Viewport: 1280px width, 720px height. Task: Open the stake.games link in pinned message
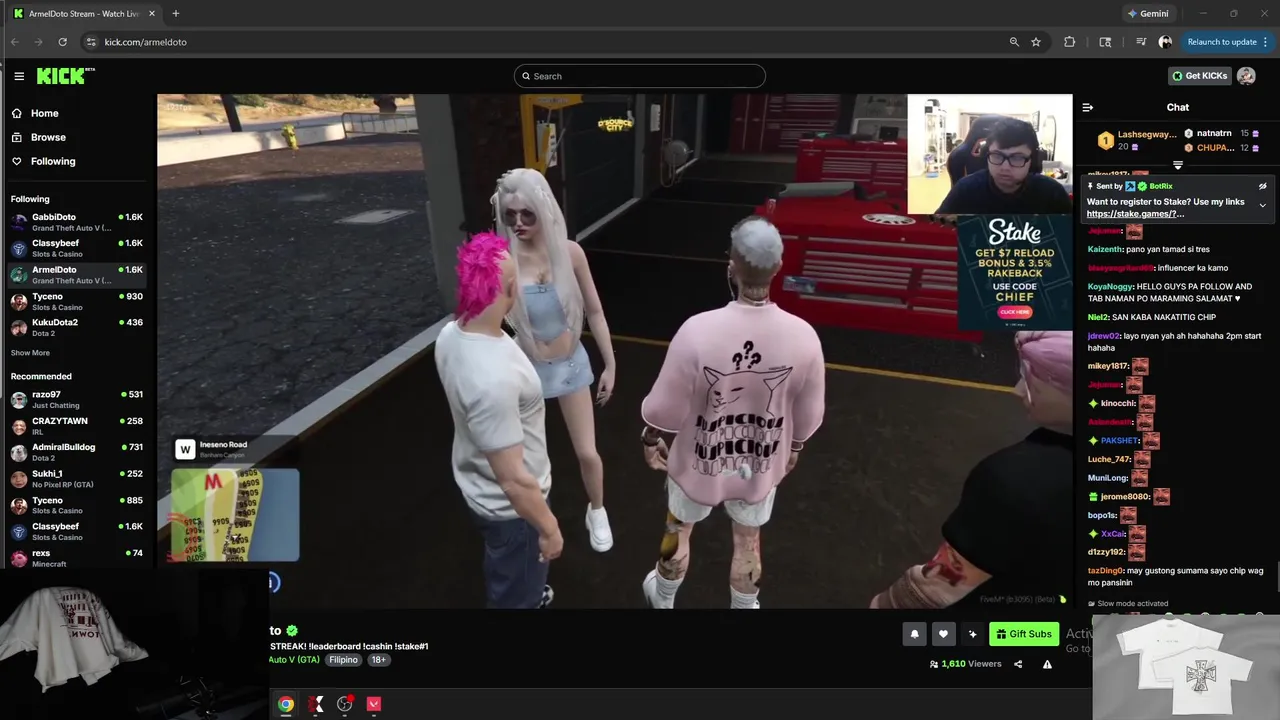1135,214
